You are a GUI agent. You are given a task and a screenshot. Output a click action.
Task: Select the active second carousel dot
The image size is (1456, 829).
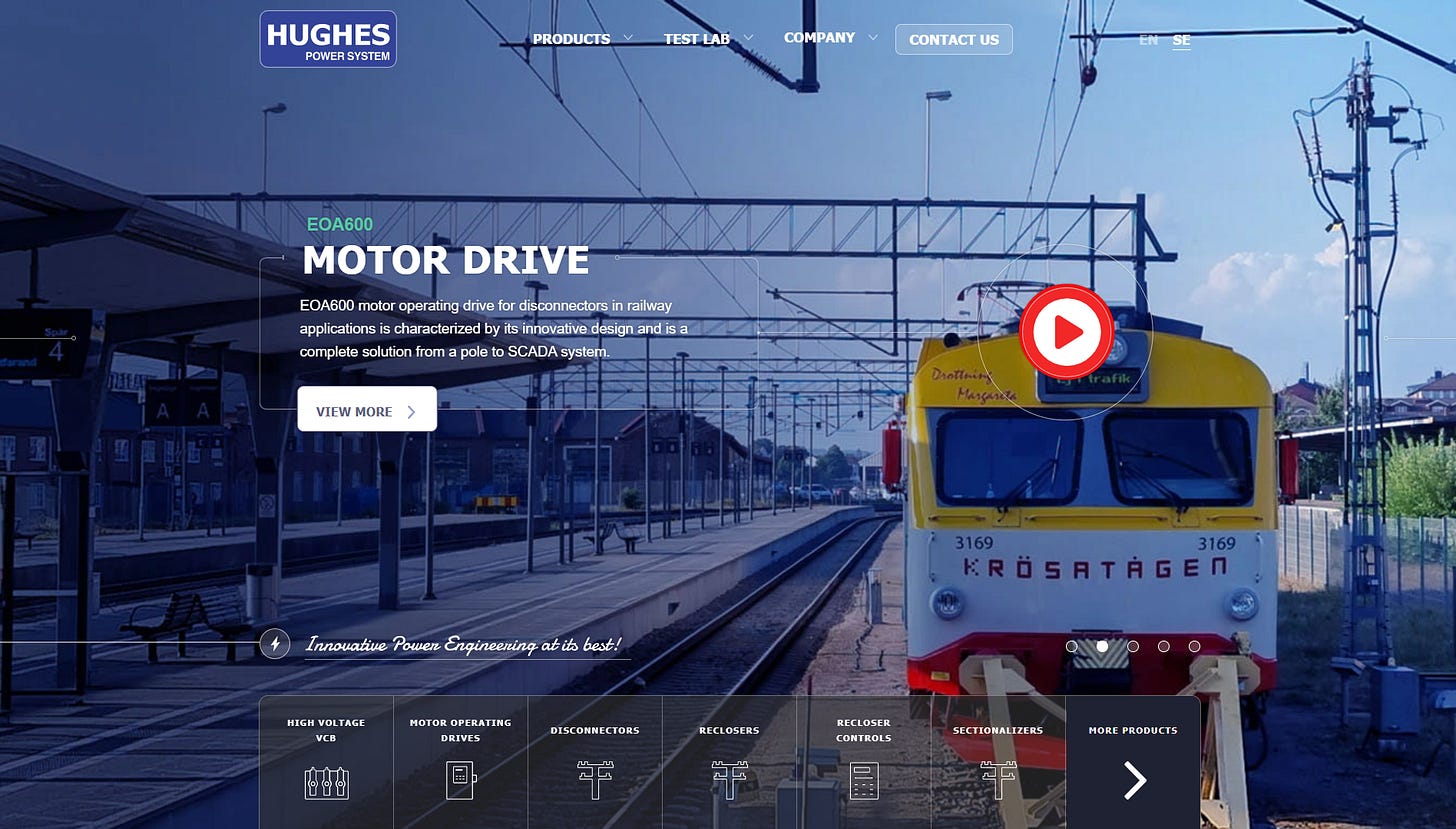(x=1102, y=646)
